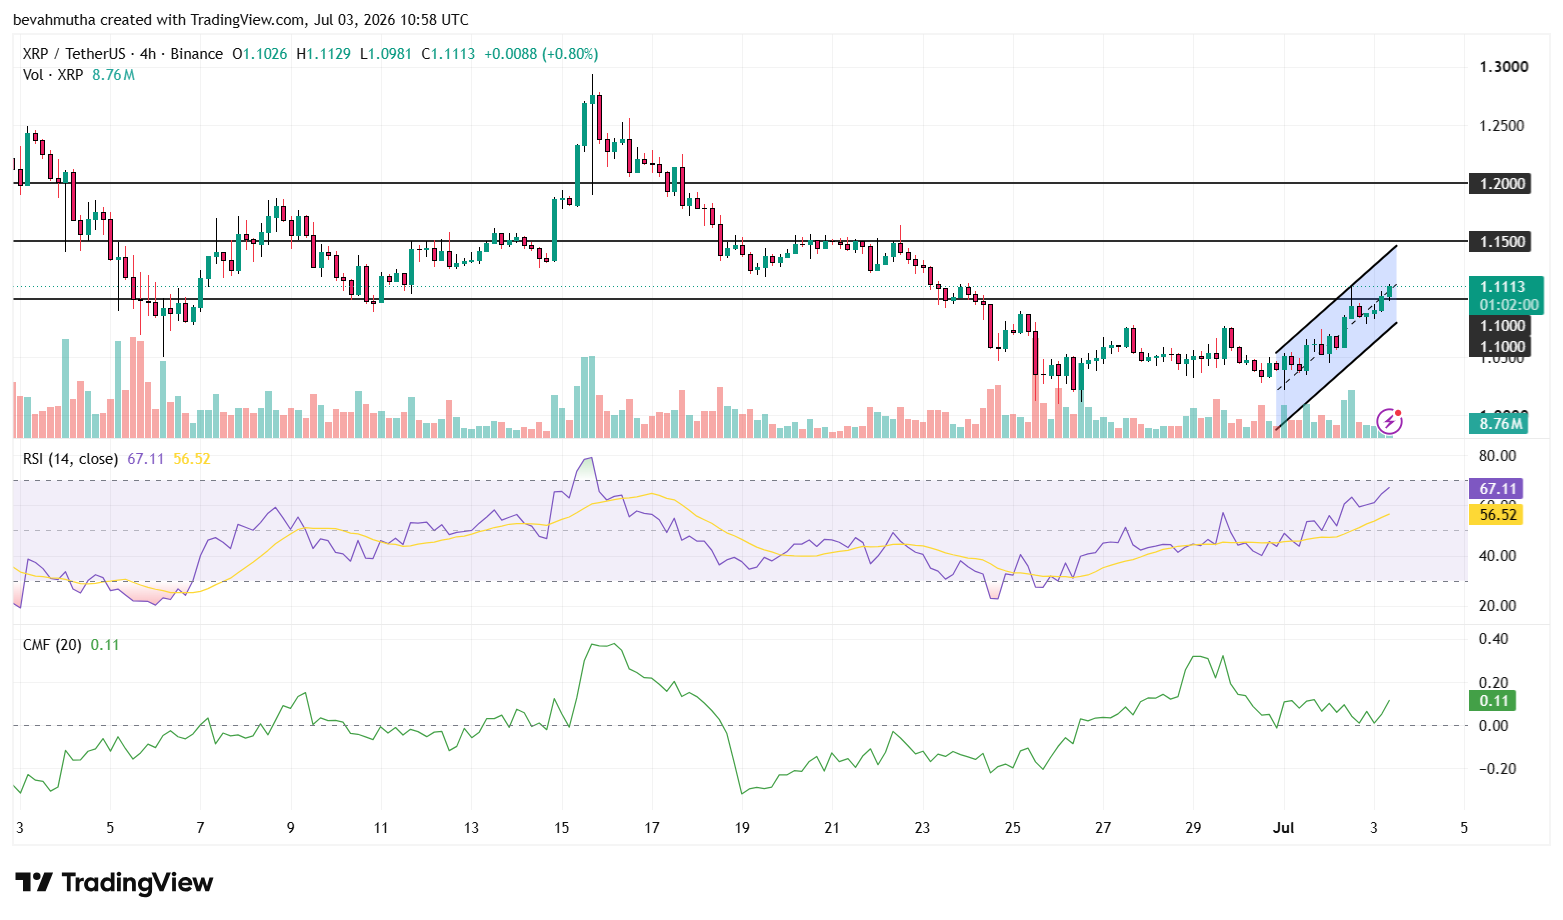Image resolution: width=1563 pixels, height=920 pixels.
Task: Click the TradingView logo
Action: click(114, 883)
